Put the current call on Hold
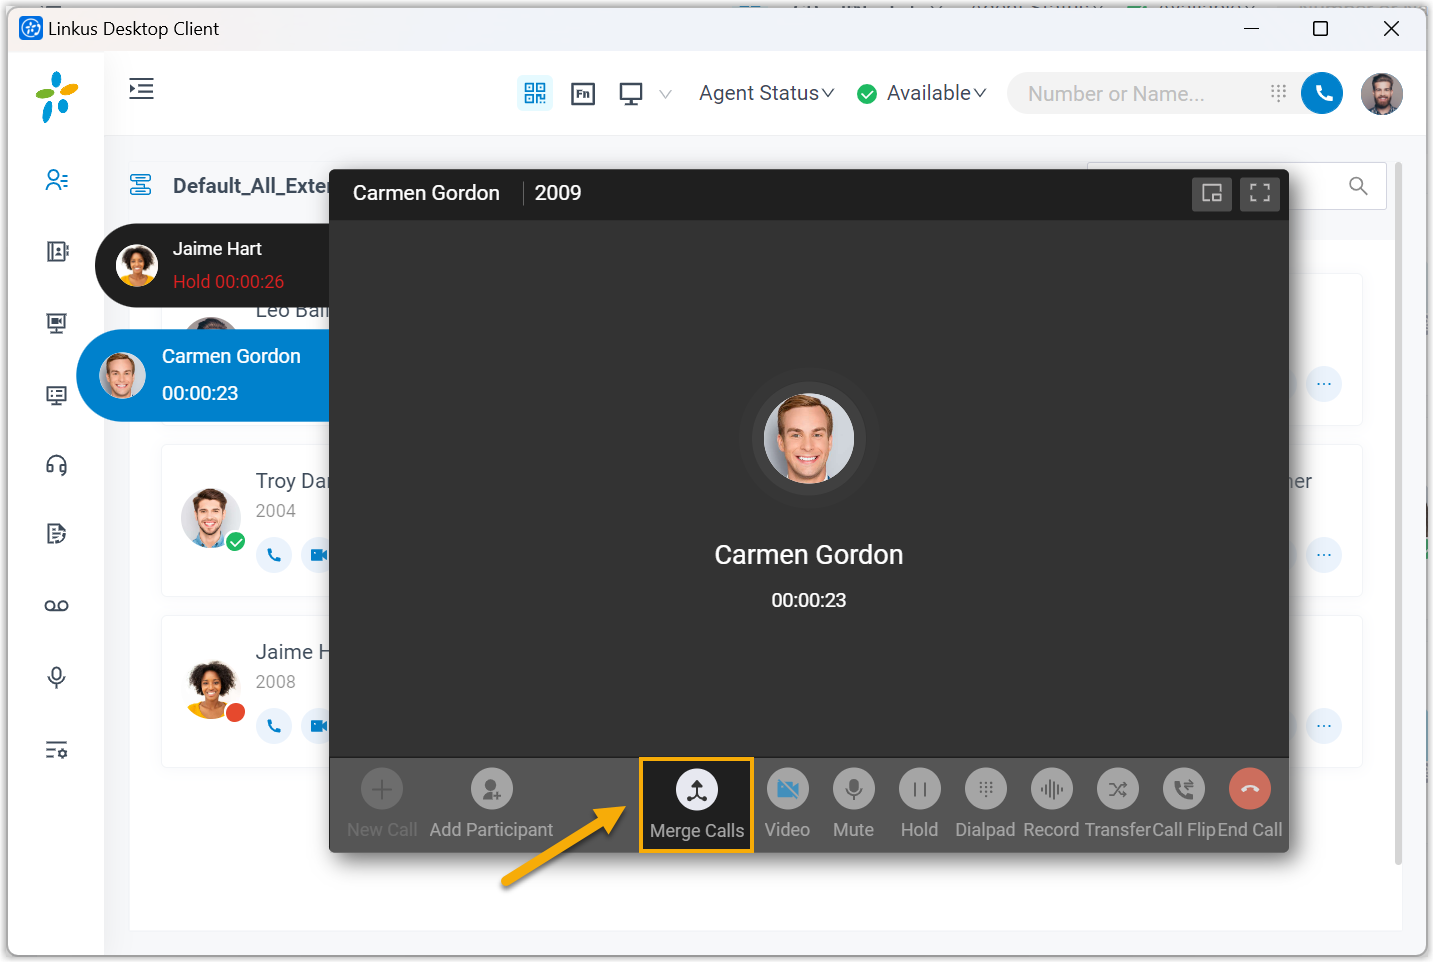This screenshot has width=1434, height=963. point(919,805)
